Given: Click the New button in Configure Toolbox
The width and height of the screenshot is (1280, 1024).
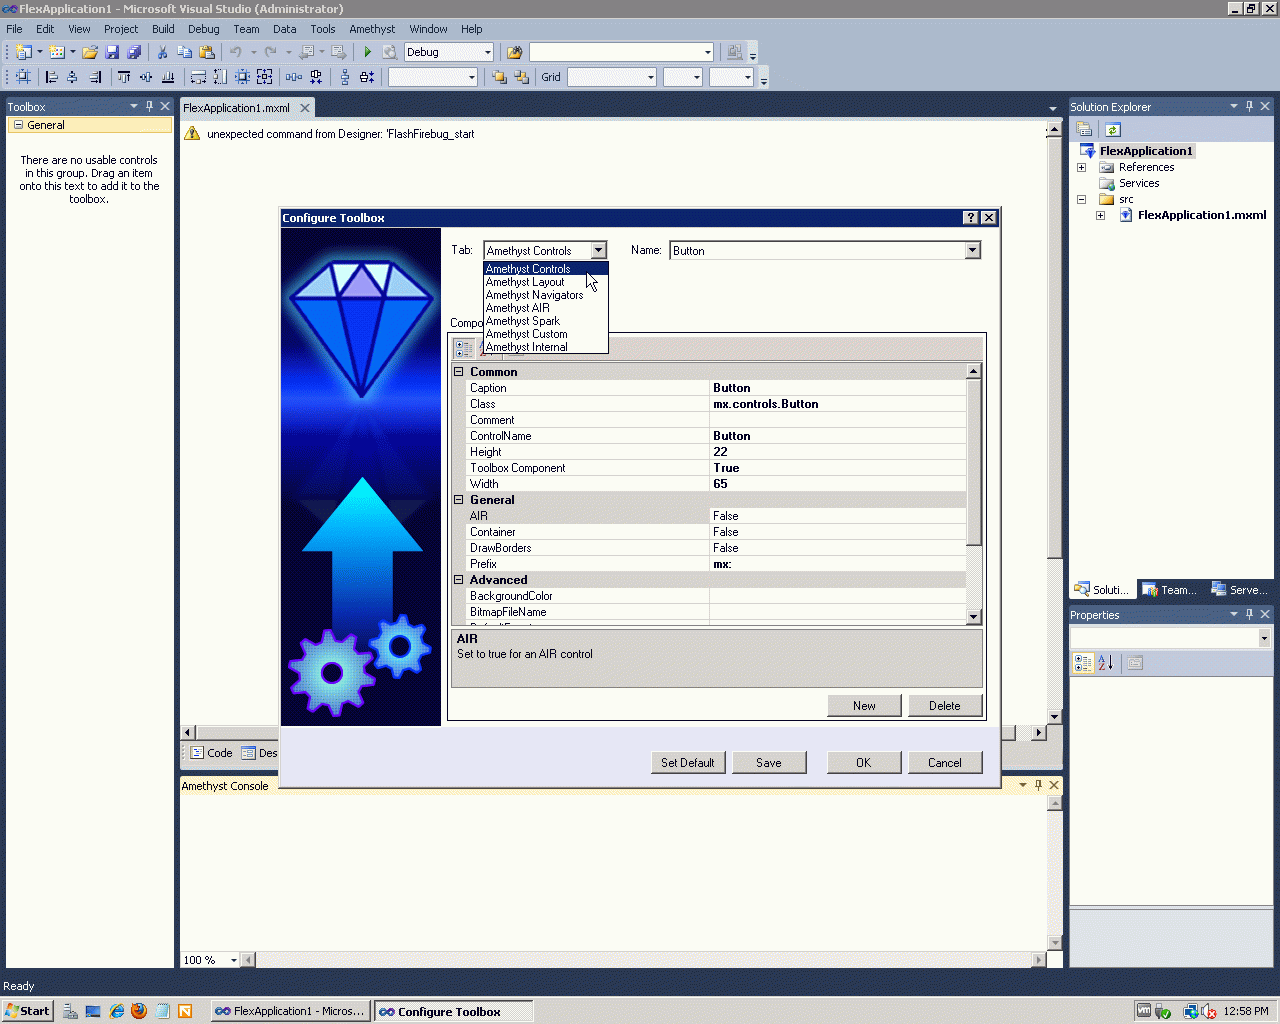Looking at the screenshot, I should pyautogui.click(x=864, y=706).
